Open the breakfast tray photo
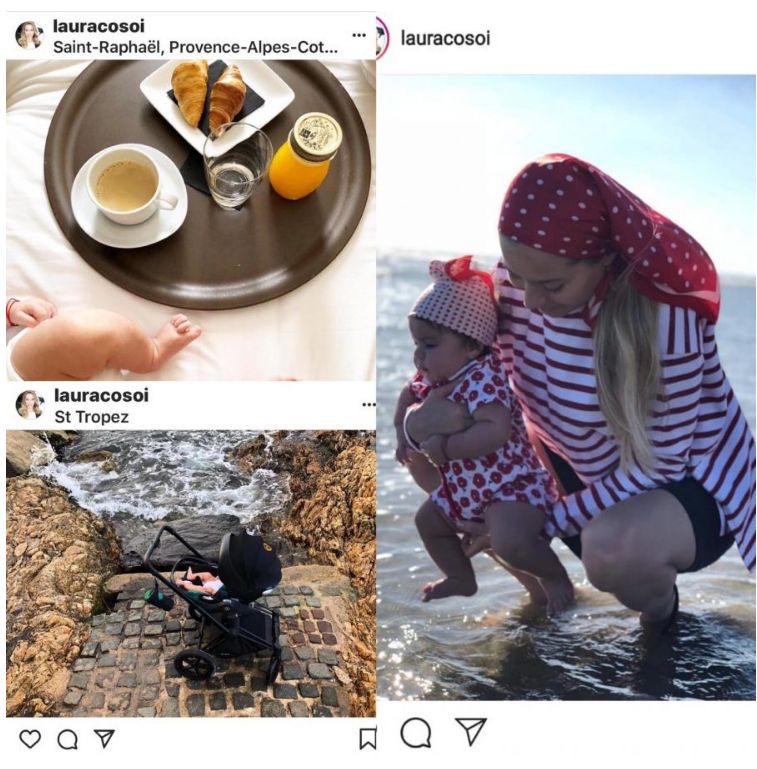 point(191,220)
